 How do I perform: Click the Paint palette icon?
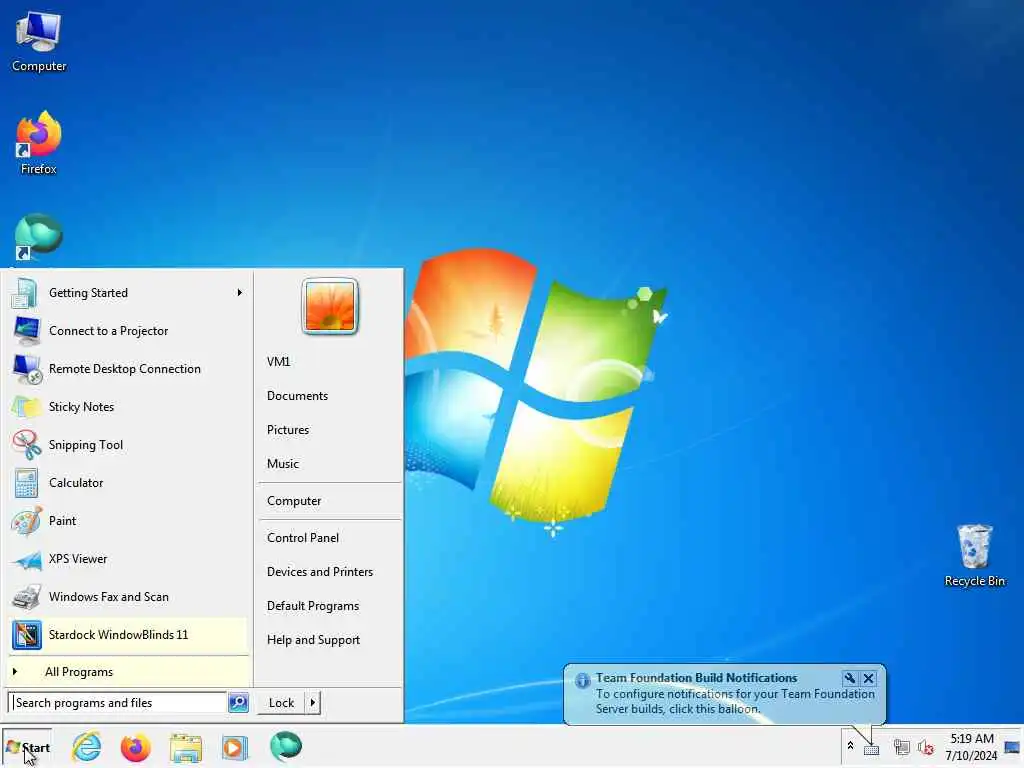pyautogui.click(x=26, y=520)
